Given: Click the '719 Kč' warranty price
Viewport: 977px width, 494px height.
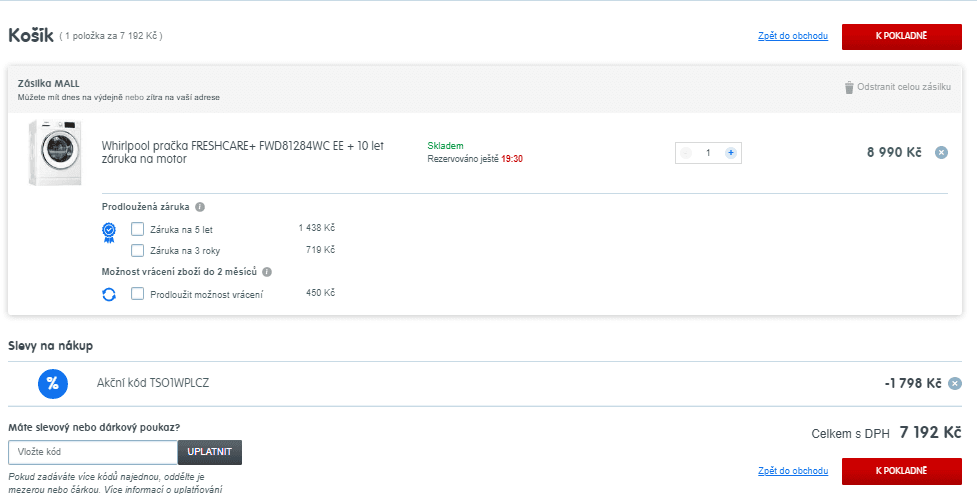Looking at the screenshot, I should click(320, 250).
